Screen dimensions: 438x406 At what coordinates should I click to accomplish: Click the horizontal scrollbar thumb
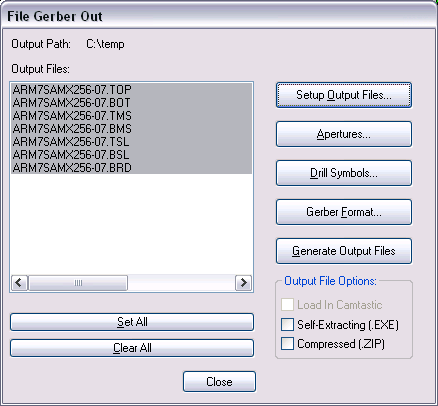[x=78, y=283]
